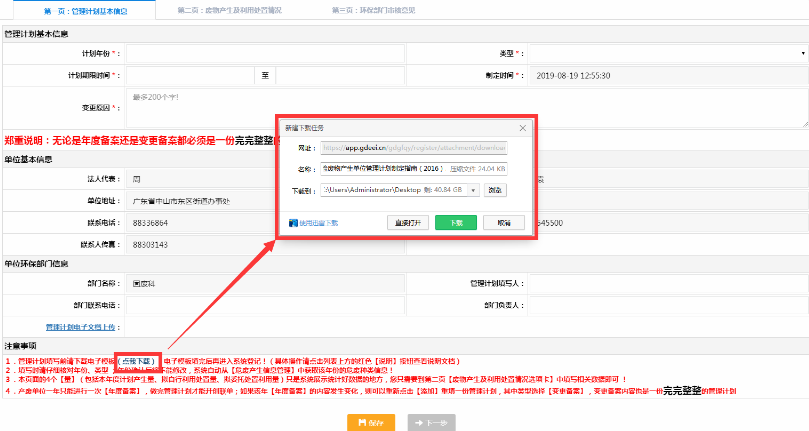The image size is (809, 431).
Task: Click the 计划期限时间 start date field
Action: (190, 75)
